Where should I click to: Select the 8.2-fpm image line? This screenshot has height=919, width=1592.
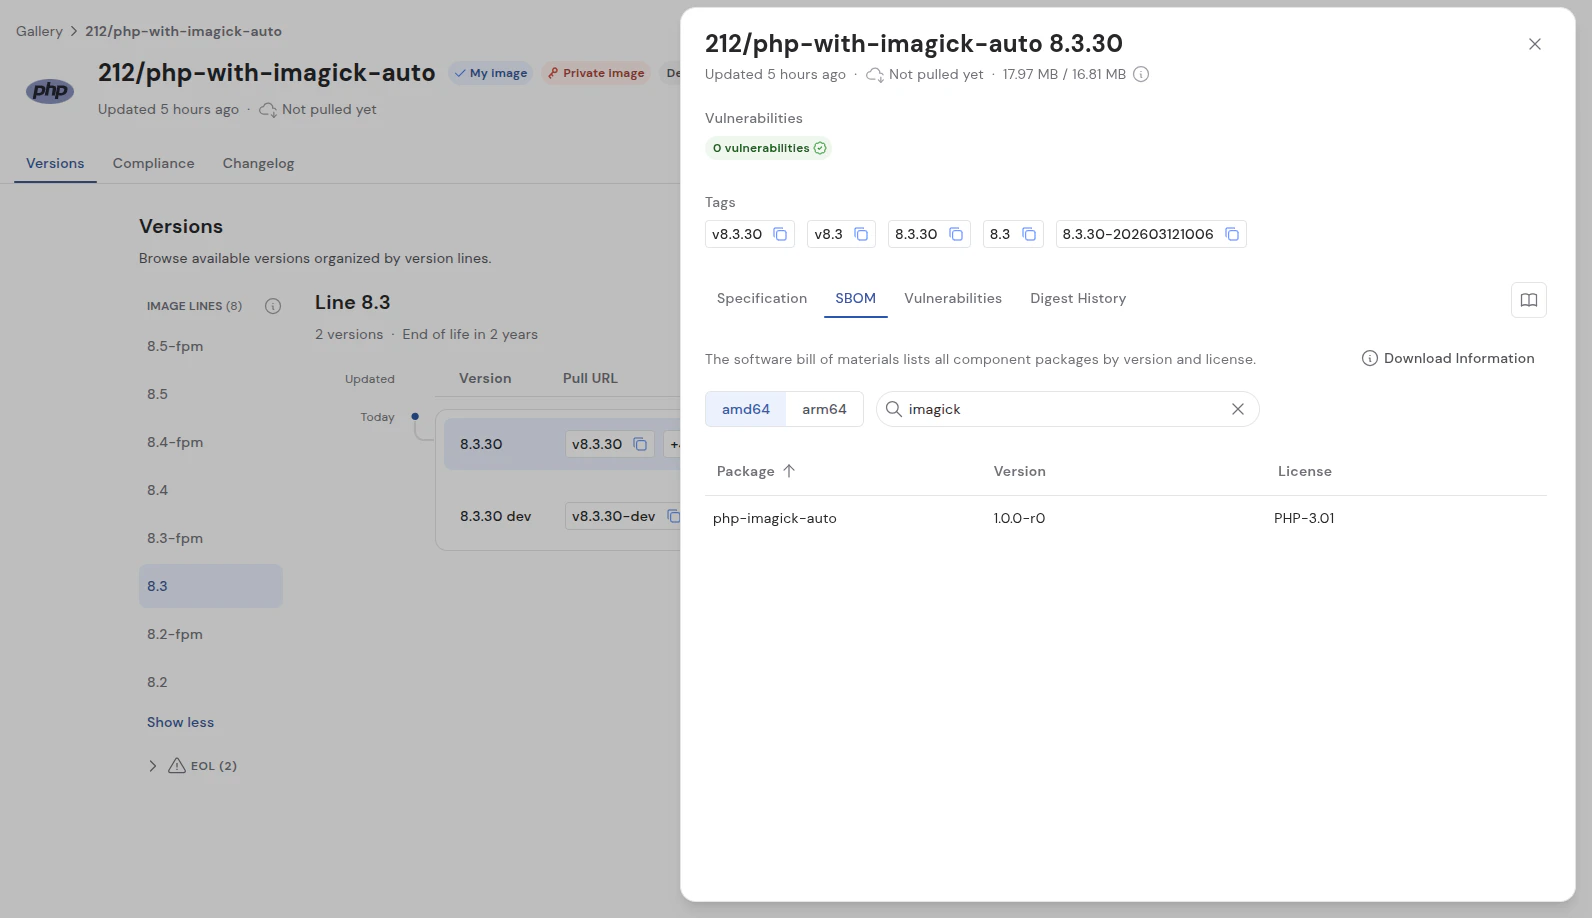[210, 634]
